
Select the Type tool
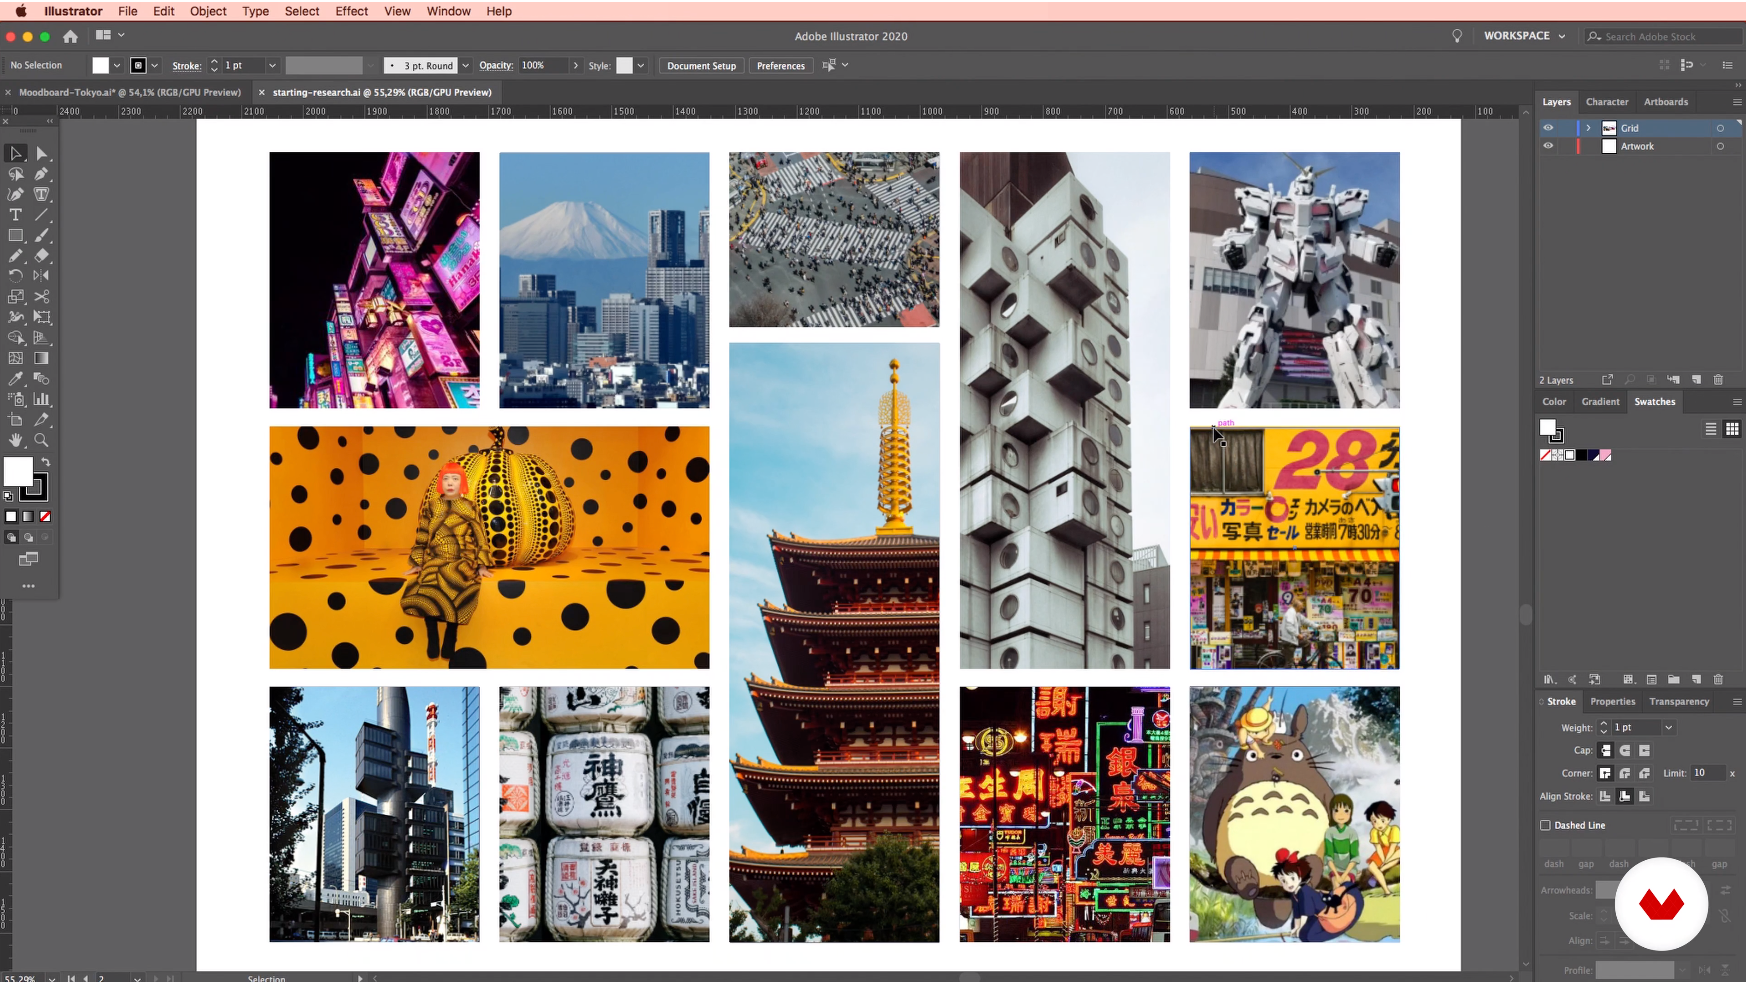pyautogui.click(x=16, y=215)
